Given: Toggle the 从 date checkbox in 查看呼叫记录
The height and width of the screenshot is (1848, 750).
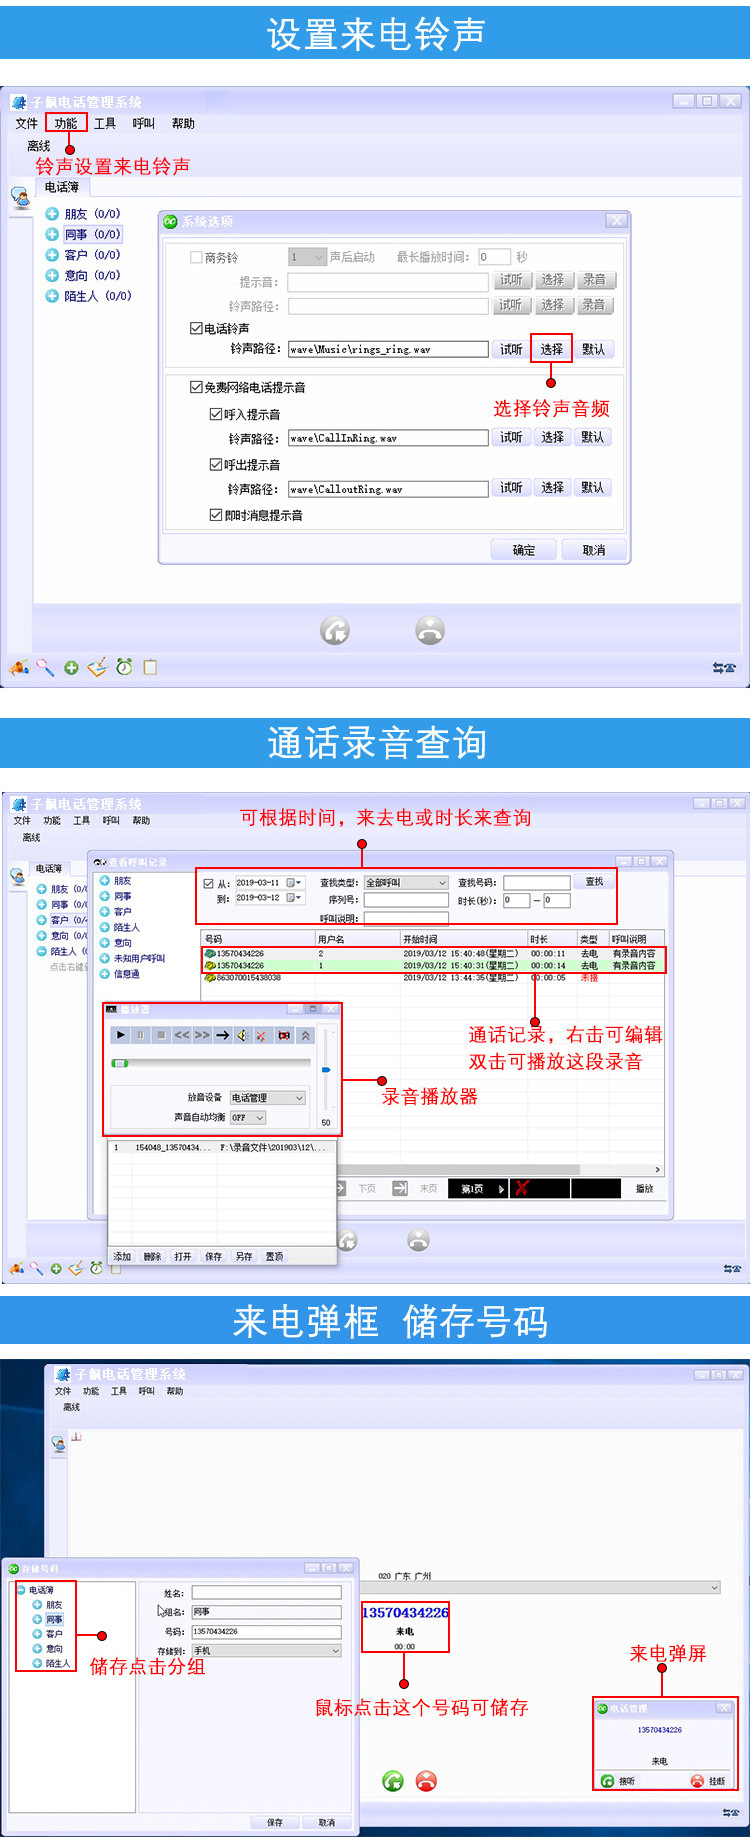Looking at the screenshot, I should tap(208, 884).
